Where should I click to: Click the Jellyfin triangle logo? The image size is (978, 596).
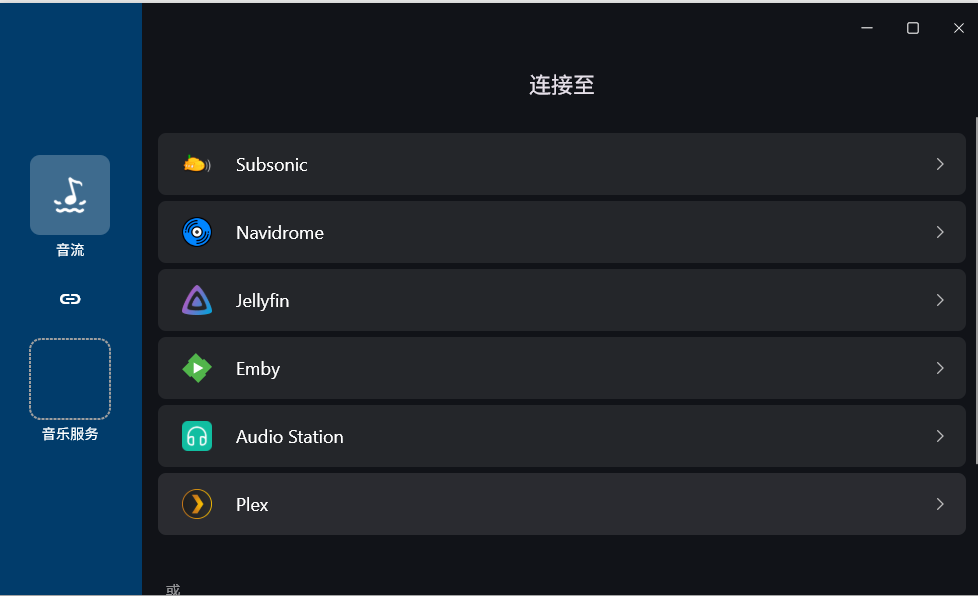tap(197, 300)
